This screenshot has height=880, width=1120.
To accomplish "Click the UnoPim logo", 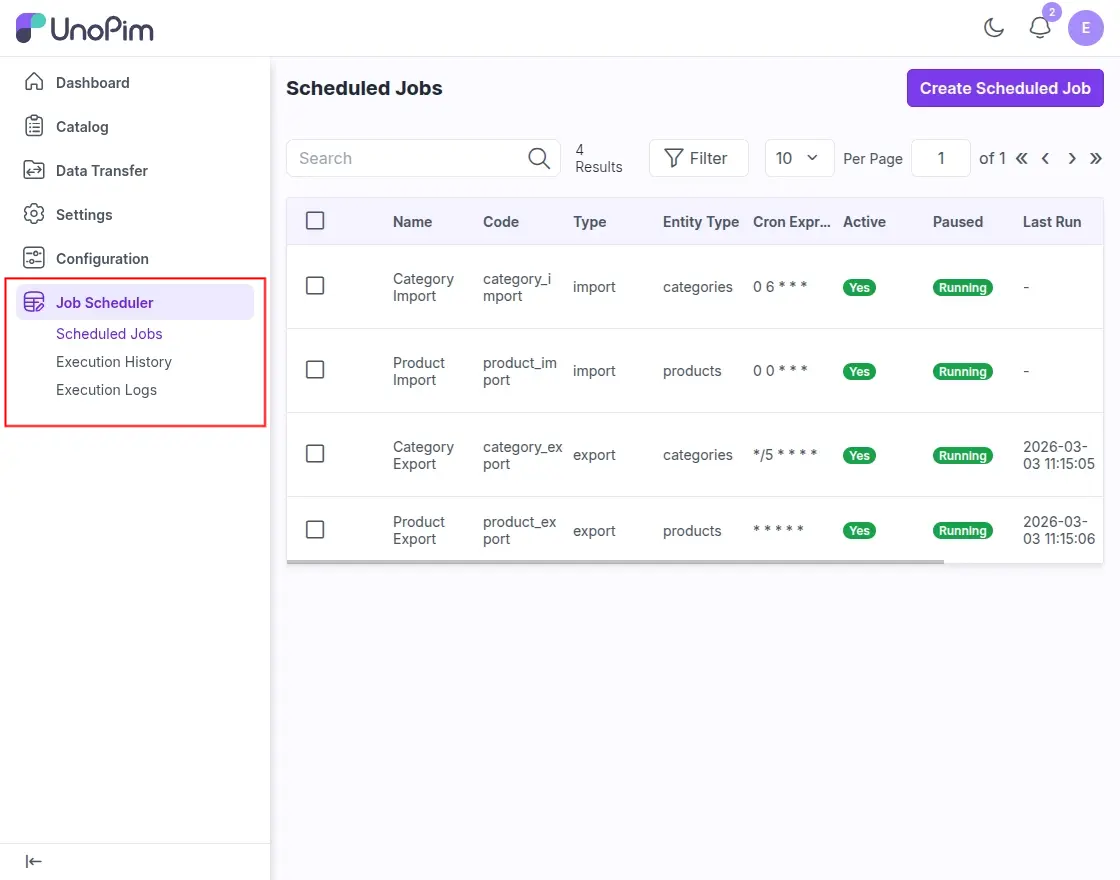I will (84, 29).
